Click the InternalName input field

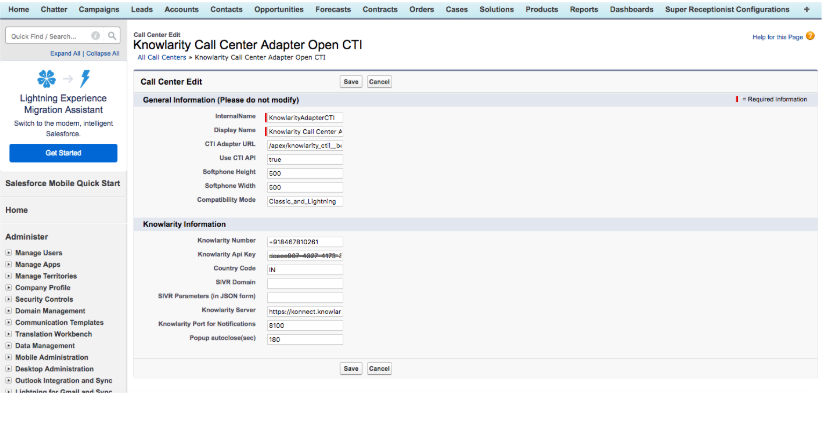(x=305, y=118)
